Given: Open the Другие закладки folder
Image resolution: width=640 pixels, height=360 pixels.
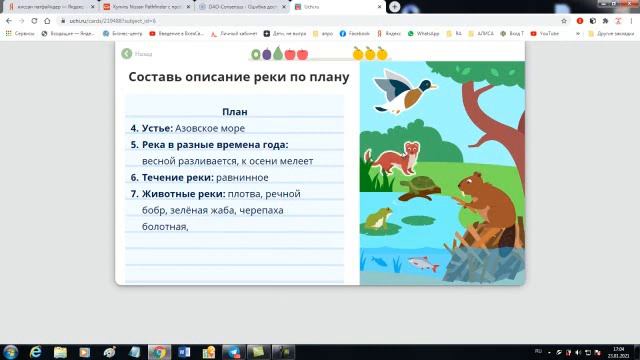Looking at the screenshot, I should [x=611, y=33].
